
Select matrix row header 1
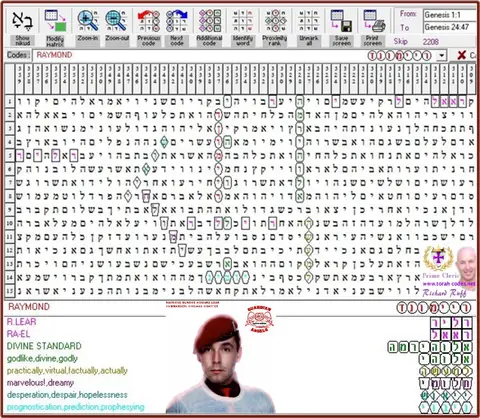click(10, 102)
